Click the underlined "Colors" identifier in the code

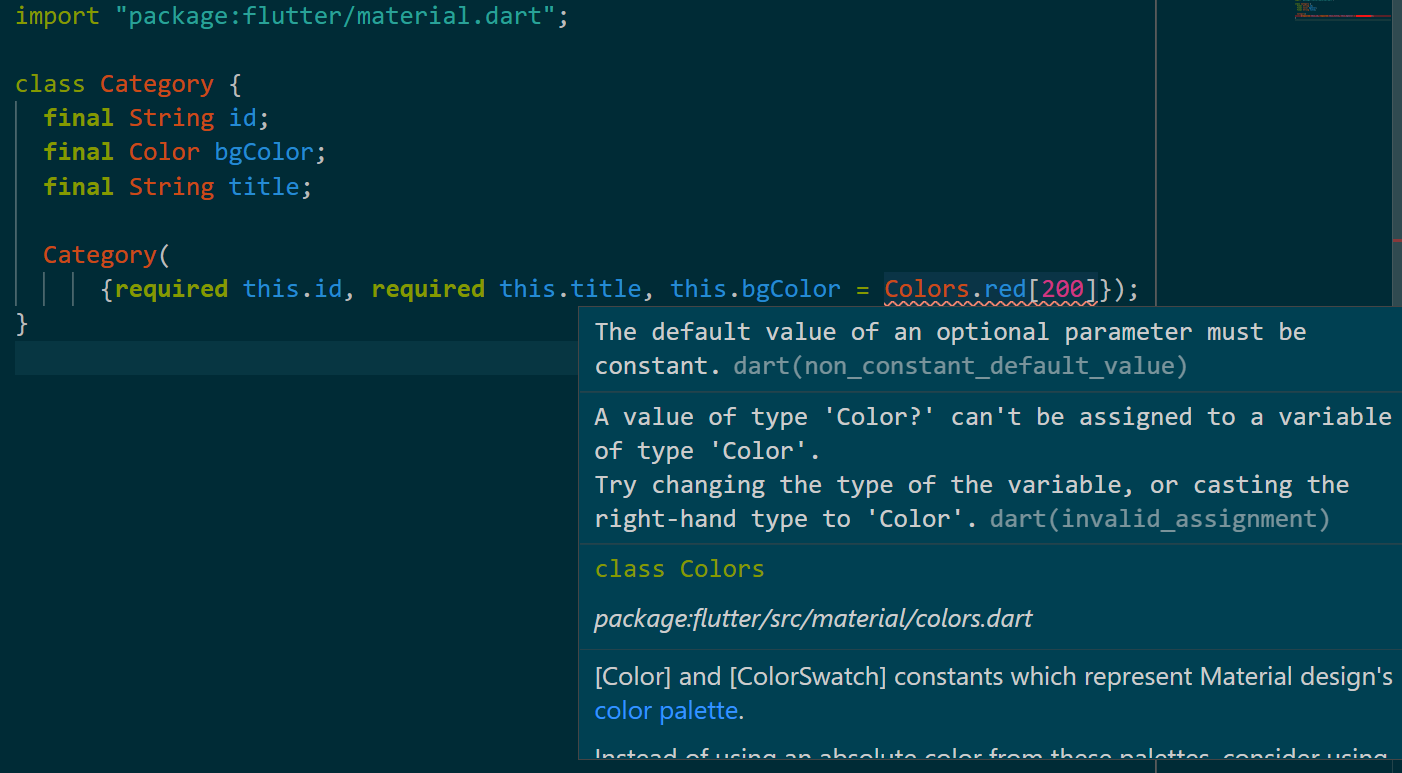pyautogui.click(x=926, y=290)
